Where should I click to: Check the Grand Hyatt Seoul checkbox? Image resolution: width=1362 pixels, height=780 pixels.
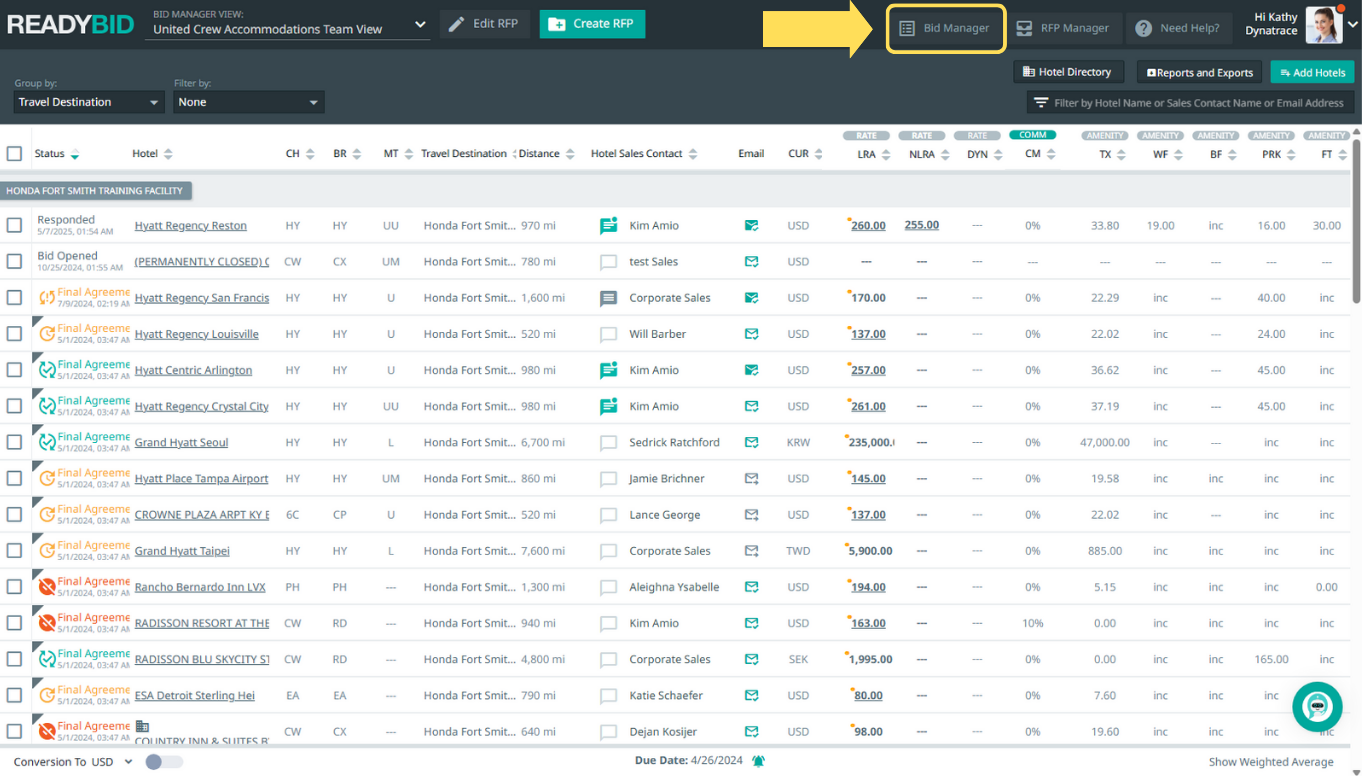tap(14, 442)
